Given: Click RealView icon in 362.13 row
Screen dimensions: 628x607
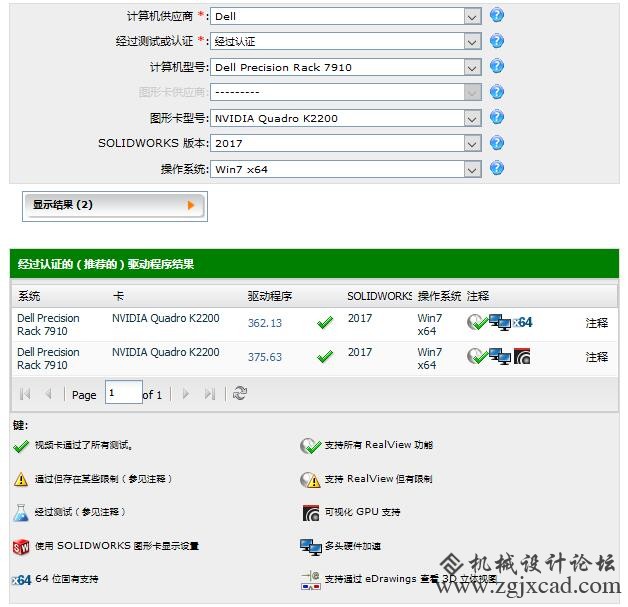Looking at the screenshot, I should click(x=477, y=322).
